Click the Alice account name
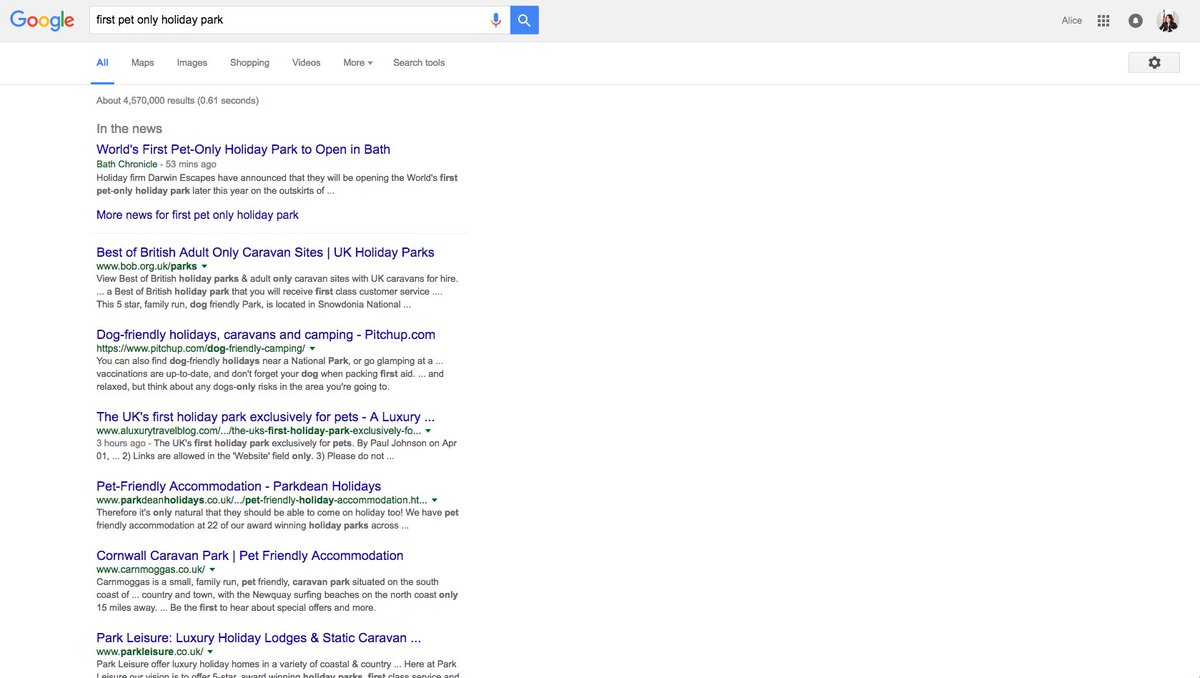Viewport: 1200px width, 678px height. pos(1071,20)
